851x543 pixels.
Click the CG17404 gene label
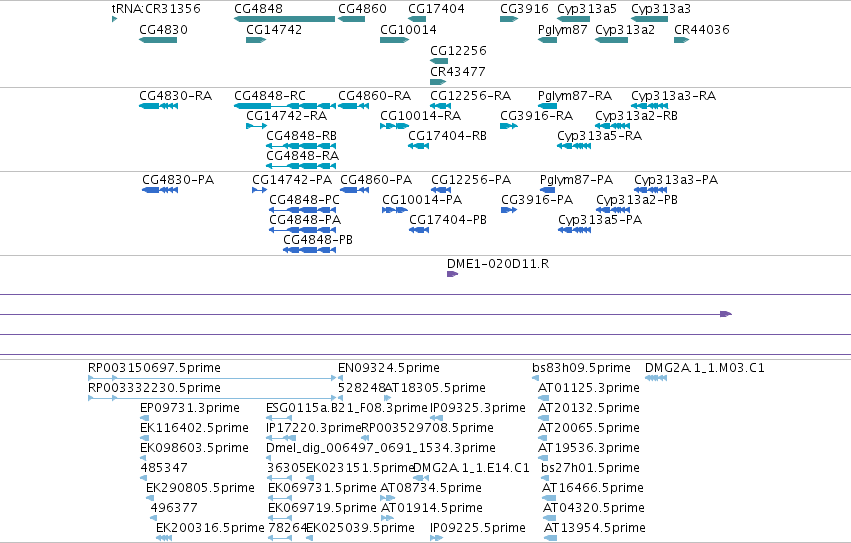pos(436,9)
